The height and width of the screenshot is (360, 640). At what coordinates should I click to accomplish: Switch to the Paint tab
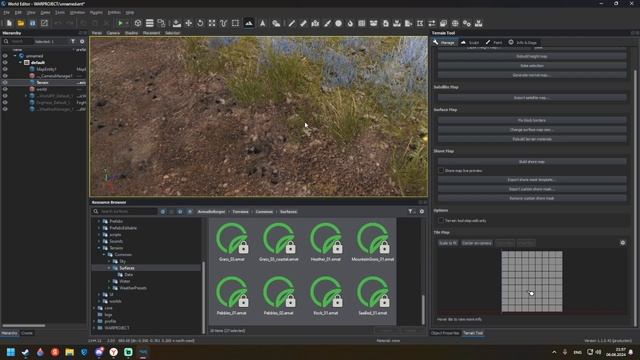coord(494,42)
